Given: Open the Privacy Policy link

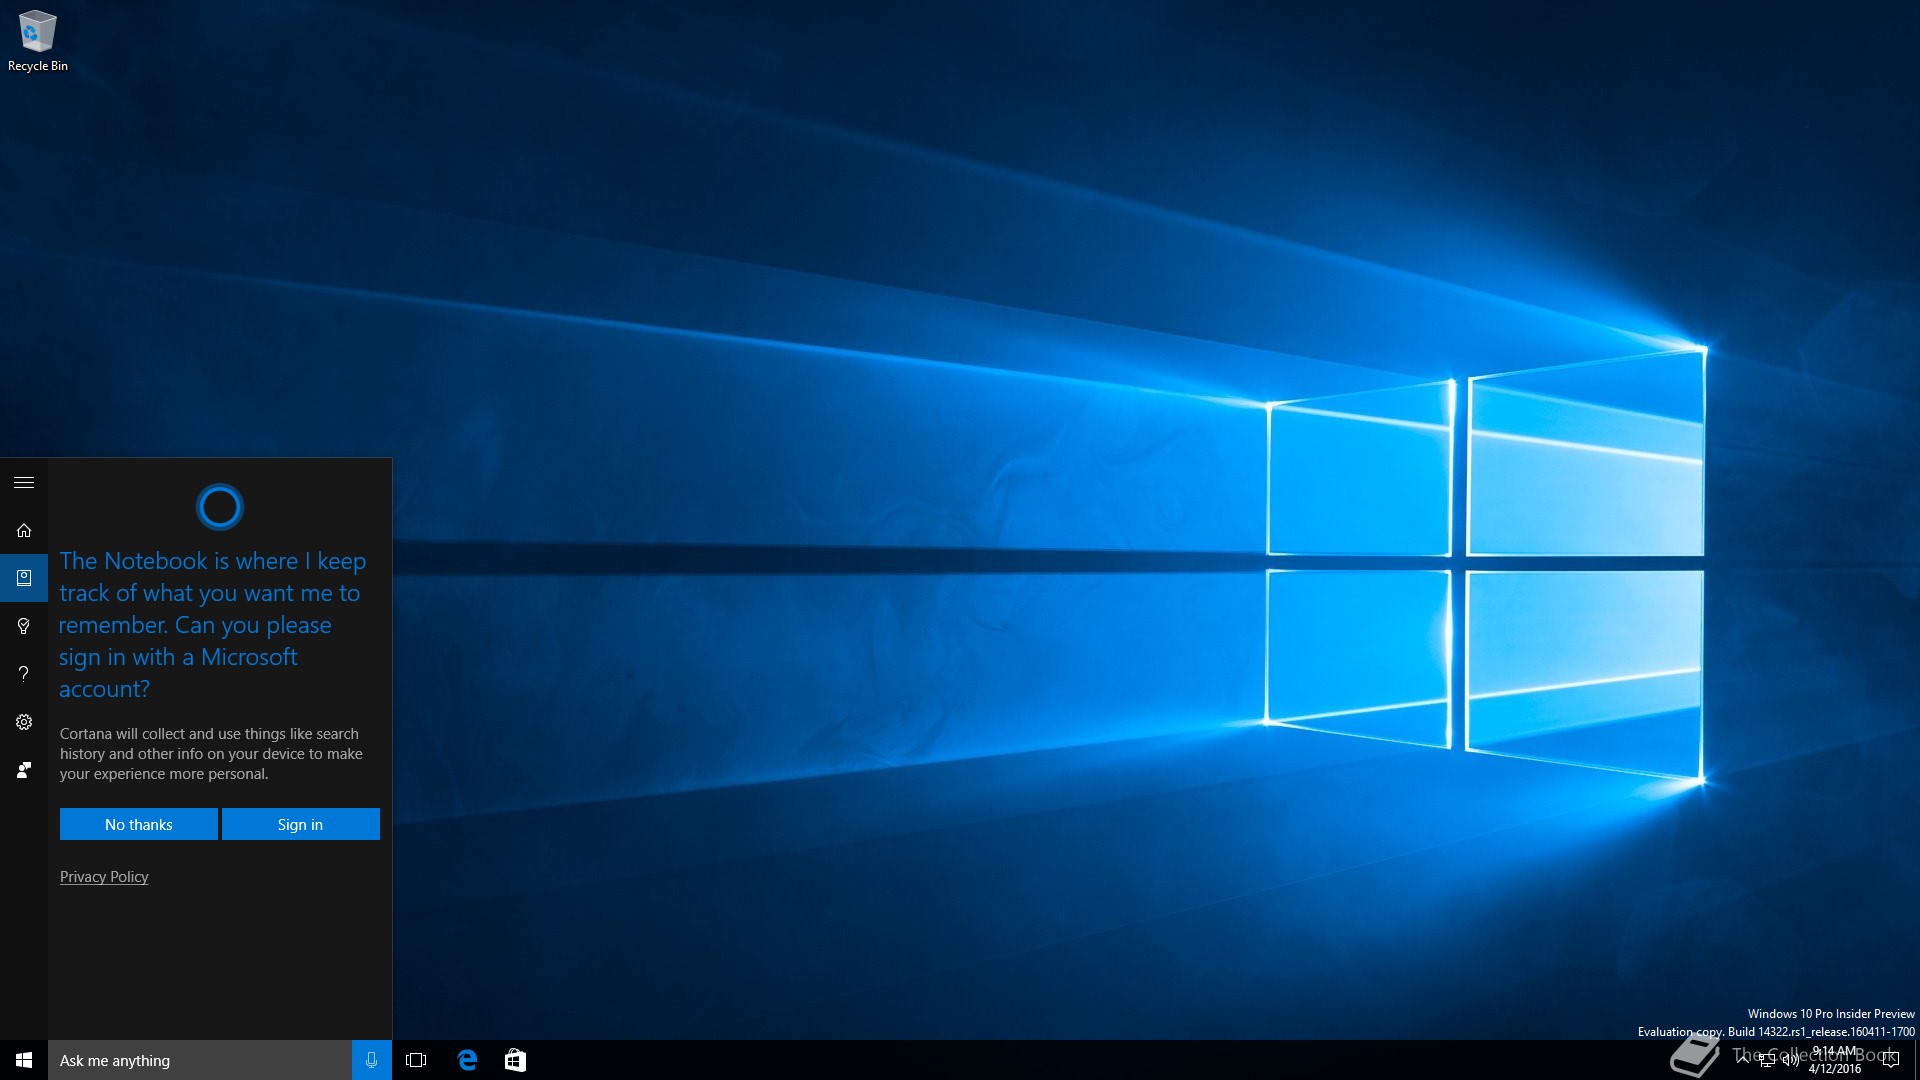Looking at the screenshot, I should [x=104, y=877].
